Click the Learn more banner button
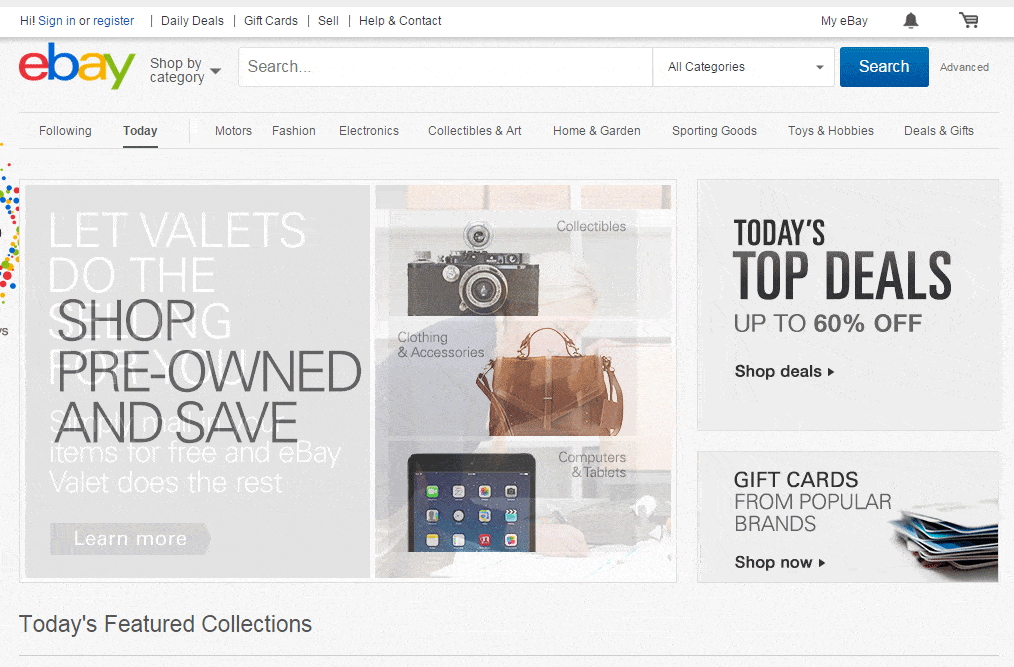Image resolution: width=1014 pixels, height=667 pixels. point(130,539)
